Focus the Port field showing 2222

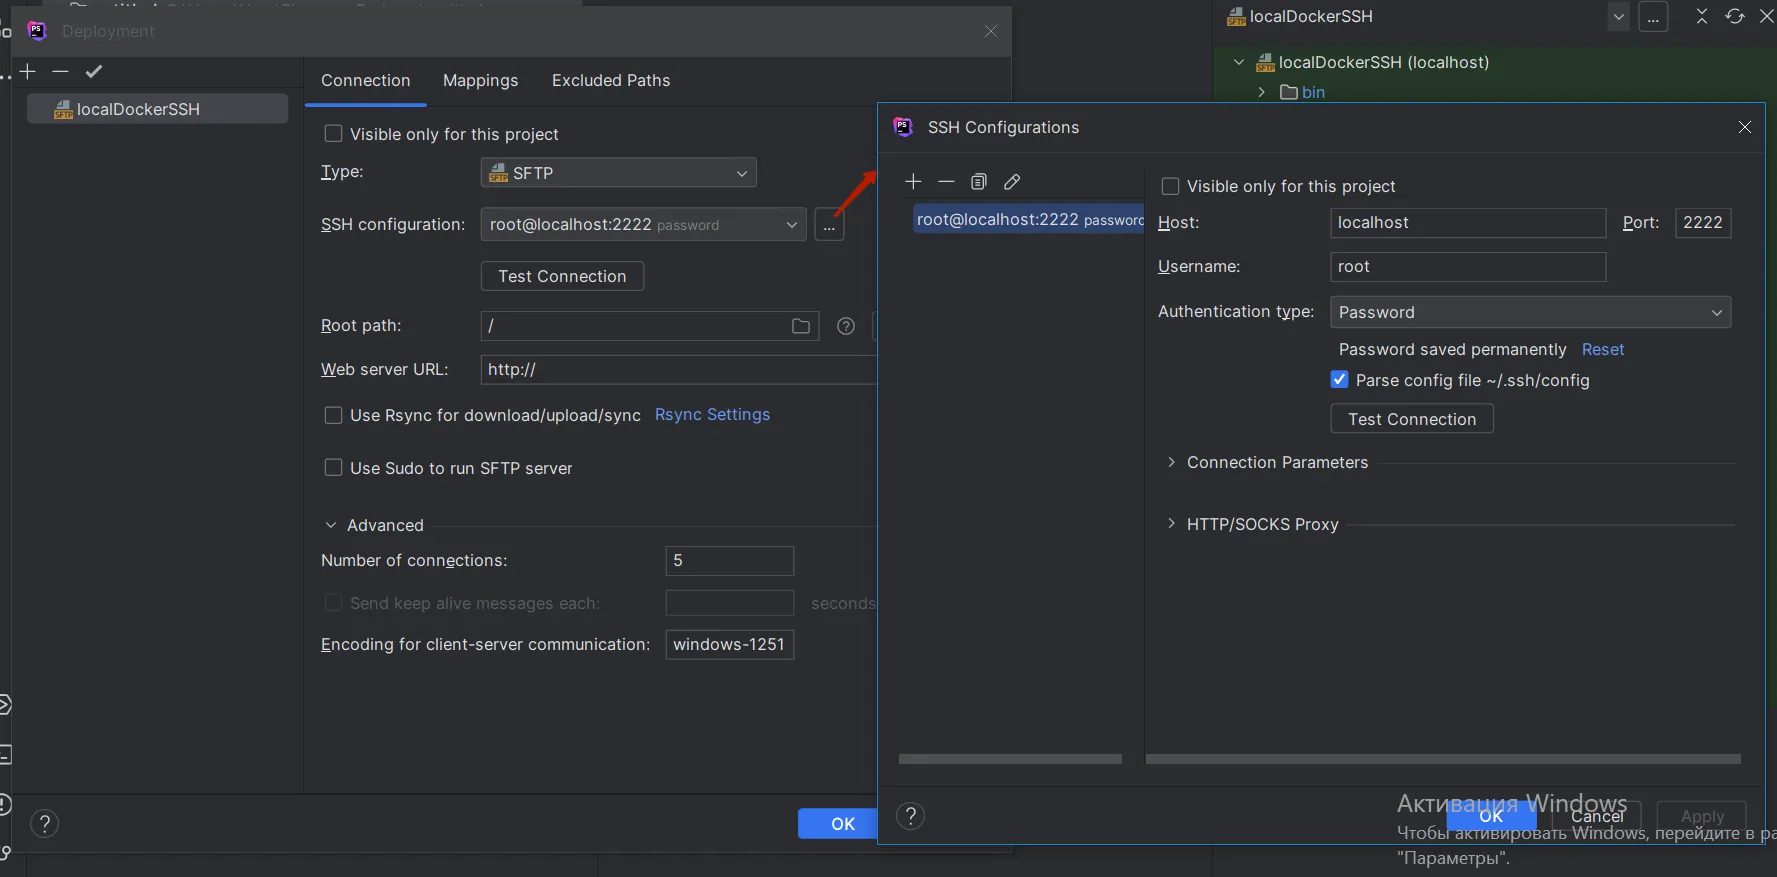click(1703, 223)
